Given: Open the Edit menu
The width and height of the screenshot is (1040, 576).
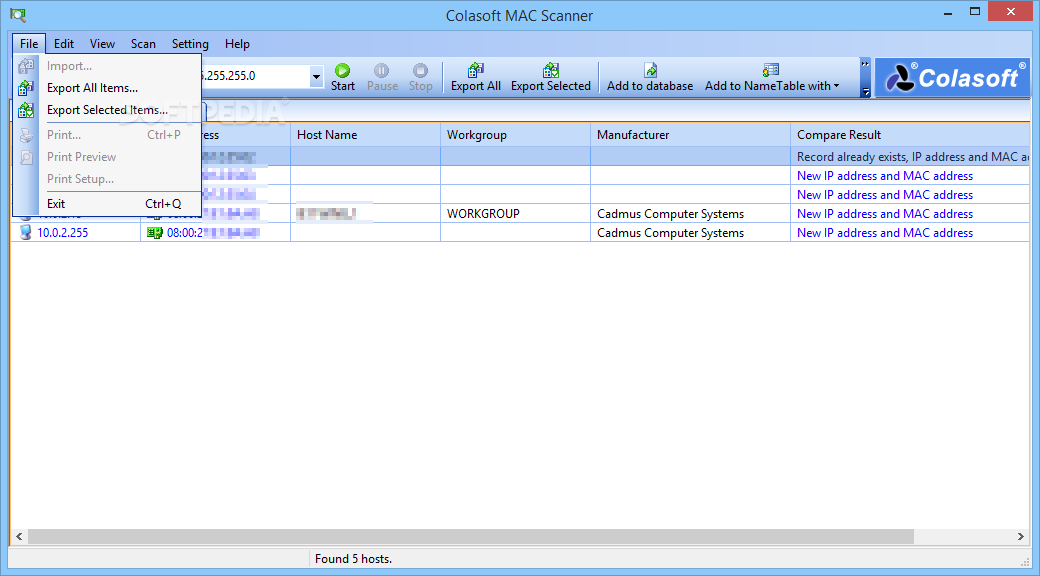Looking at the screenshot, I should tap(64, 44).
